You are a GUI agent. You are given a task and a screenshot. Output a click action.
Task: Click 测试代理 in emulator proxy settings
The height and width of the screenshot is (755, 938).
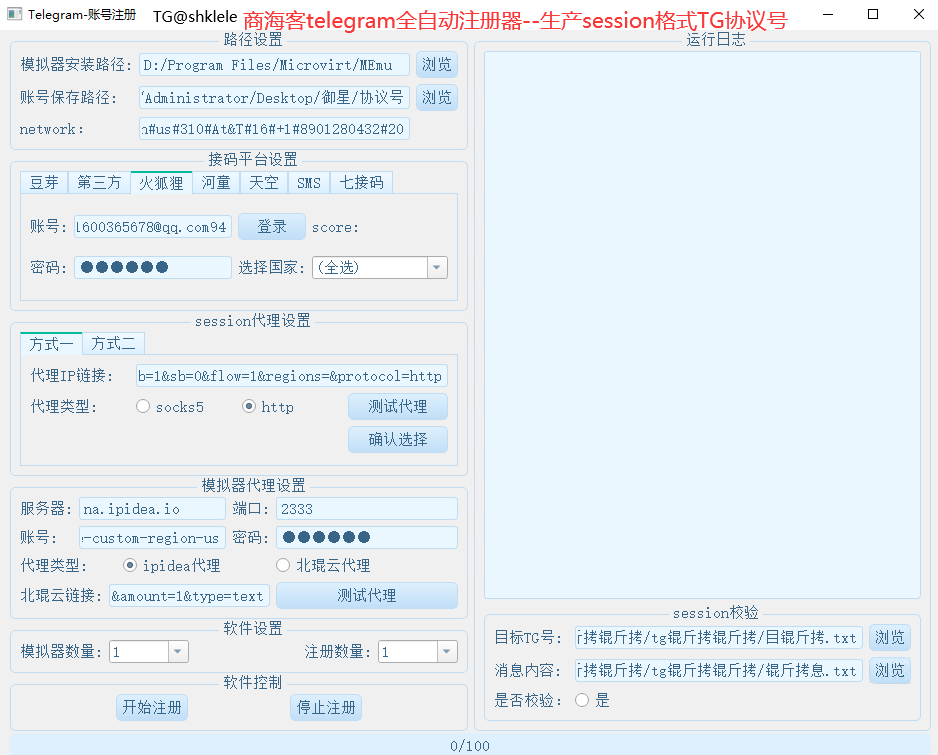click(367, 596)
